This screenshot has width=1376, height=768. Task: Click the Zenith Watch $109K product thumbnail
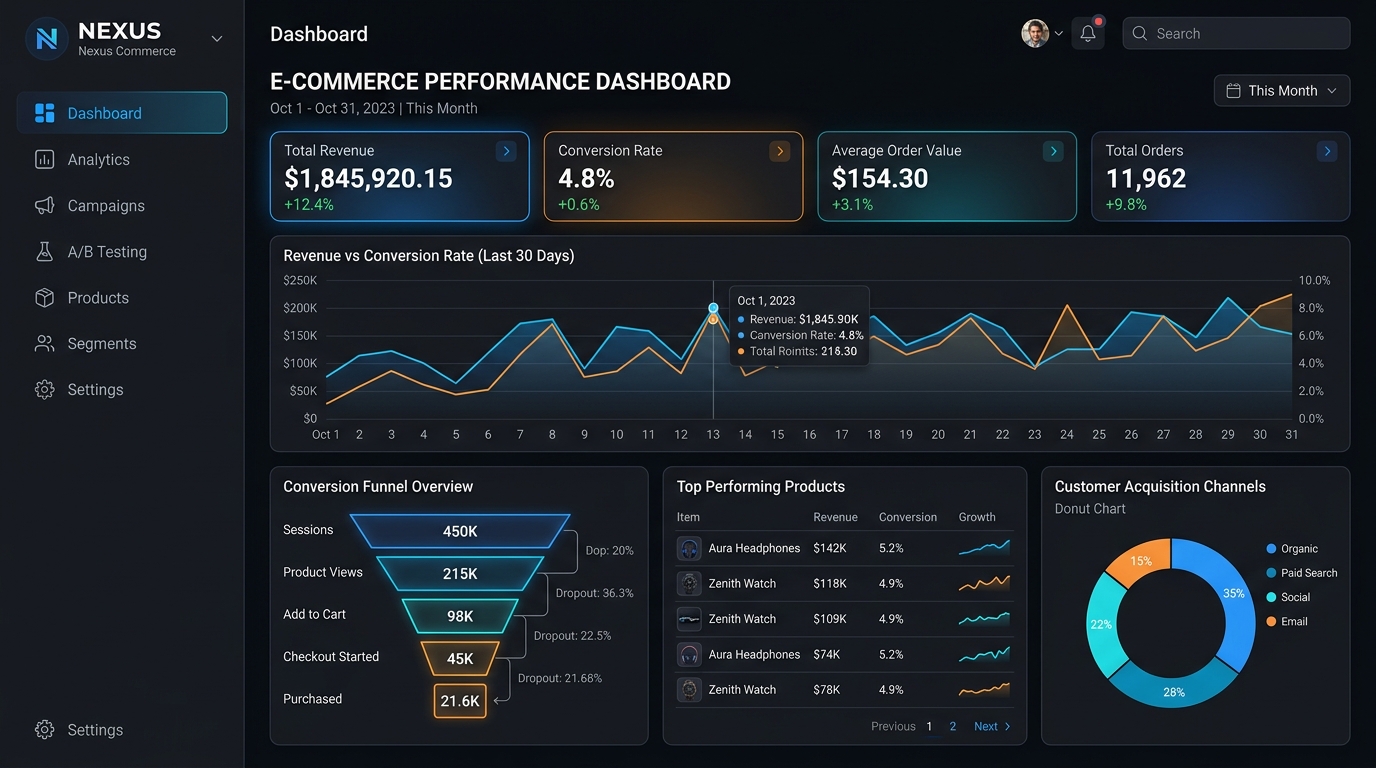pos(689,619)
